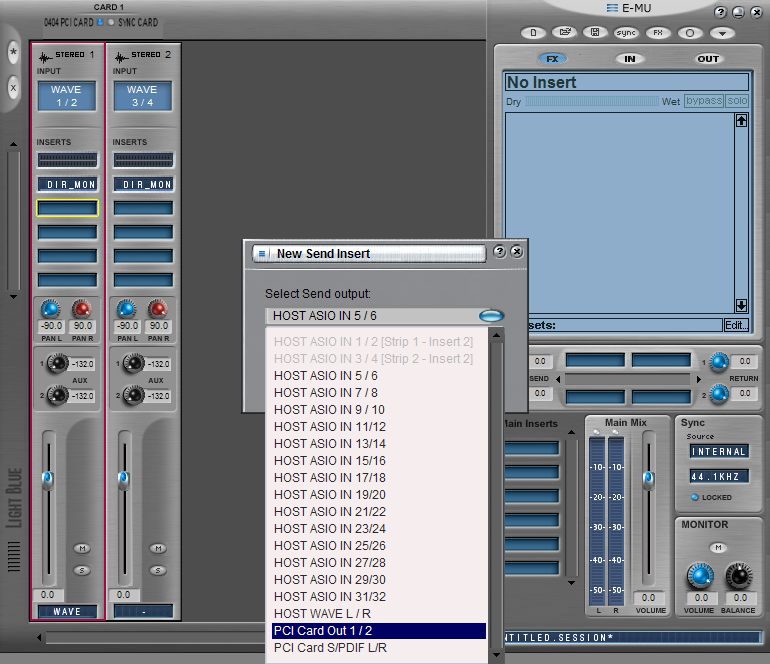Screen dimensions: 770x664
Task: Click the Main Mix volume fader
Action: [x=648, y=479]
